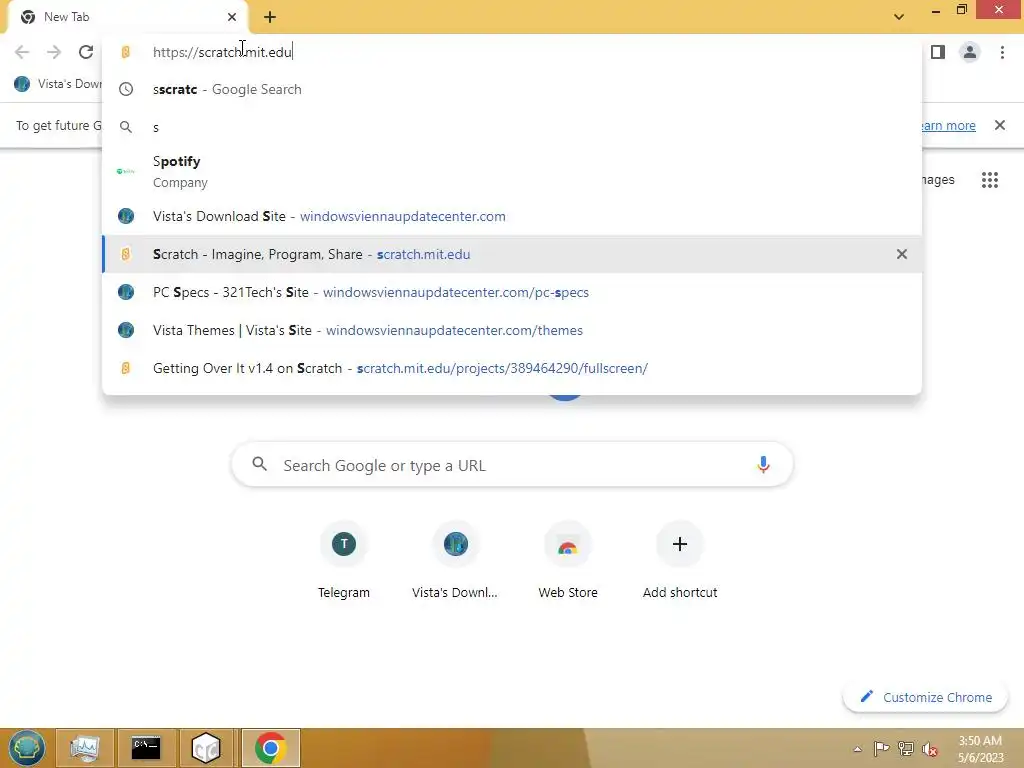Start voice search with microphone icon

tap(763, 465)
